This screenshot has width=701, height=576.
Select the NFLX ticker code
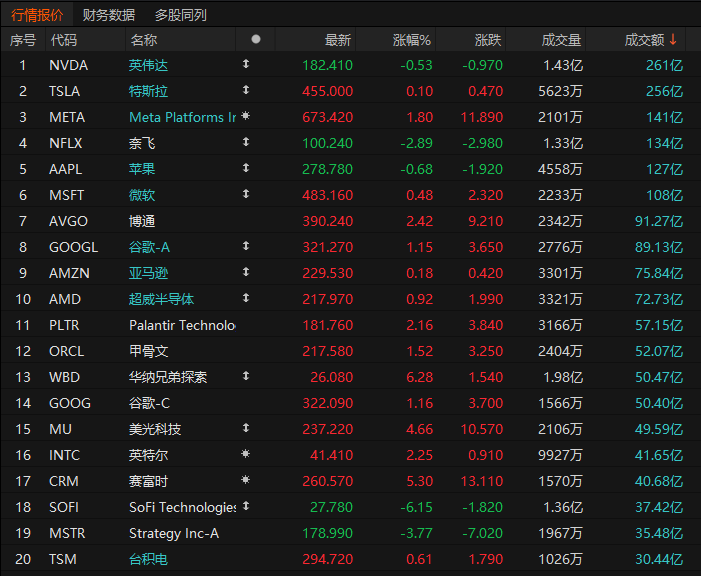click(x=65, y=143)
